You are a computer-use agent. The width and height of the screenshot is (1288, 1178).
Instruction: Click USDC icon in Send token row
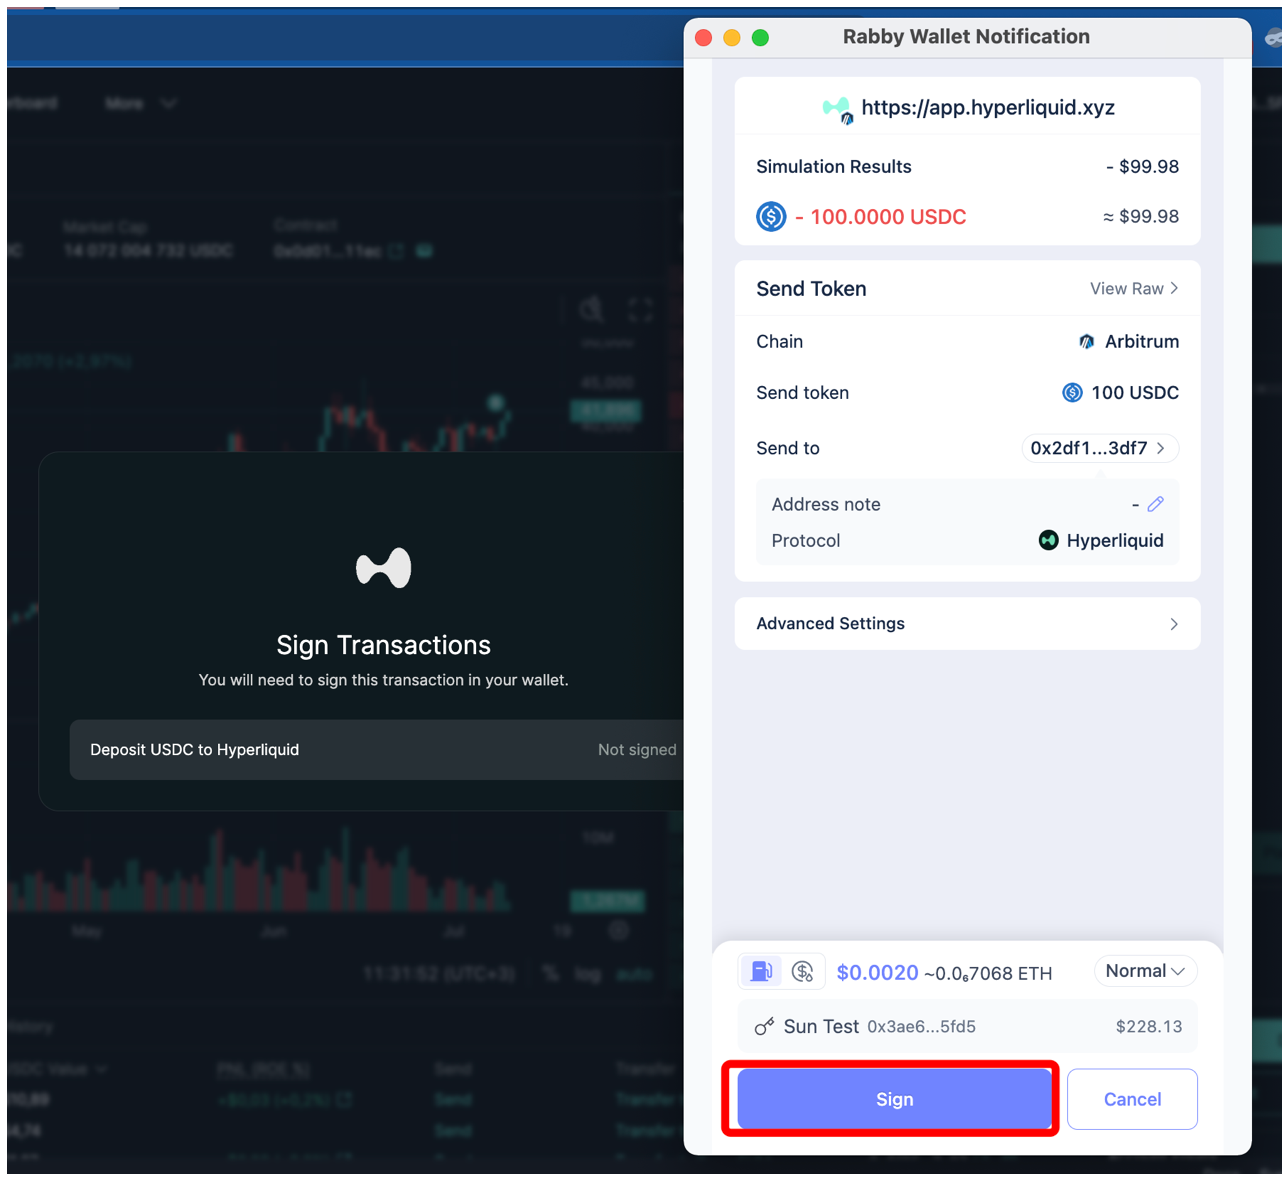pos(1072,393)
